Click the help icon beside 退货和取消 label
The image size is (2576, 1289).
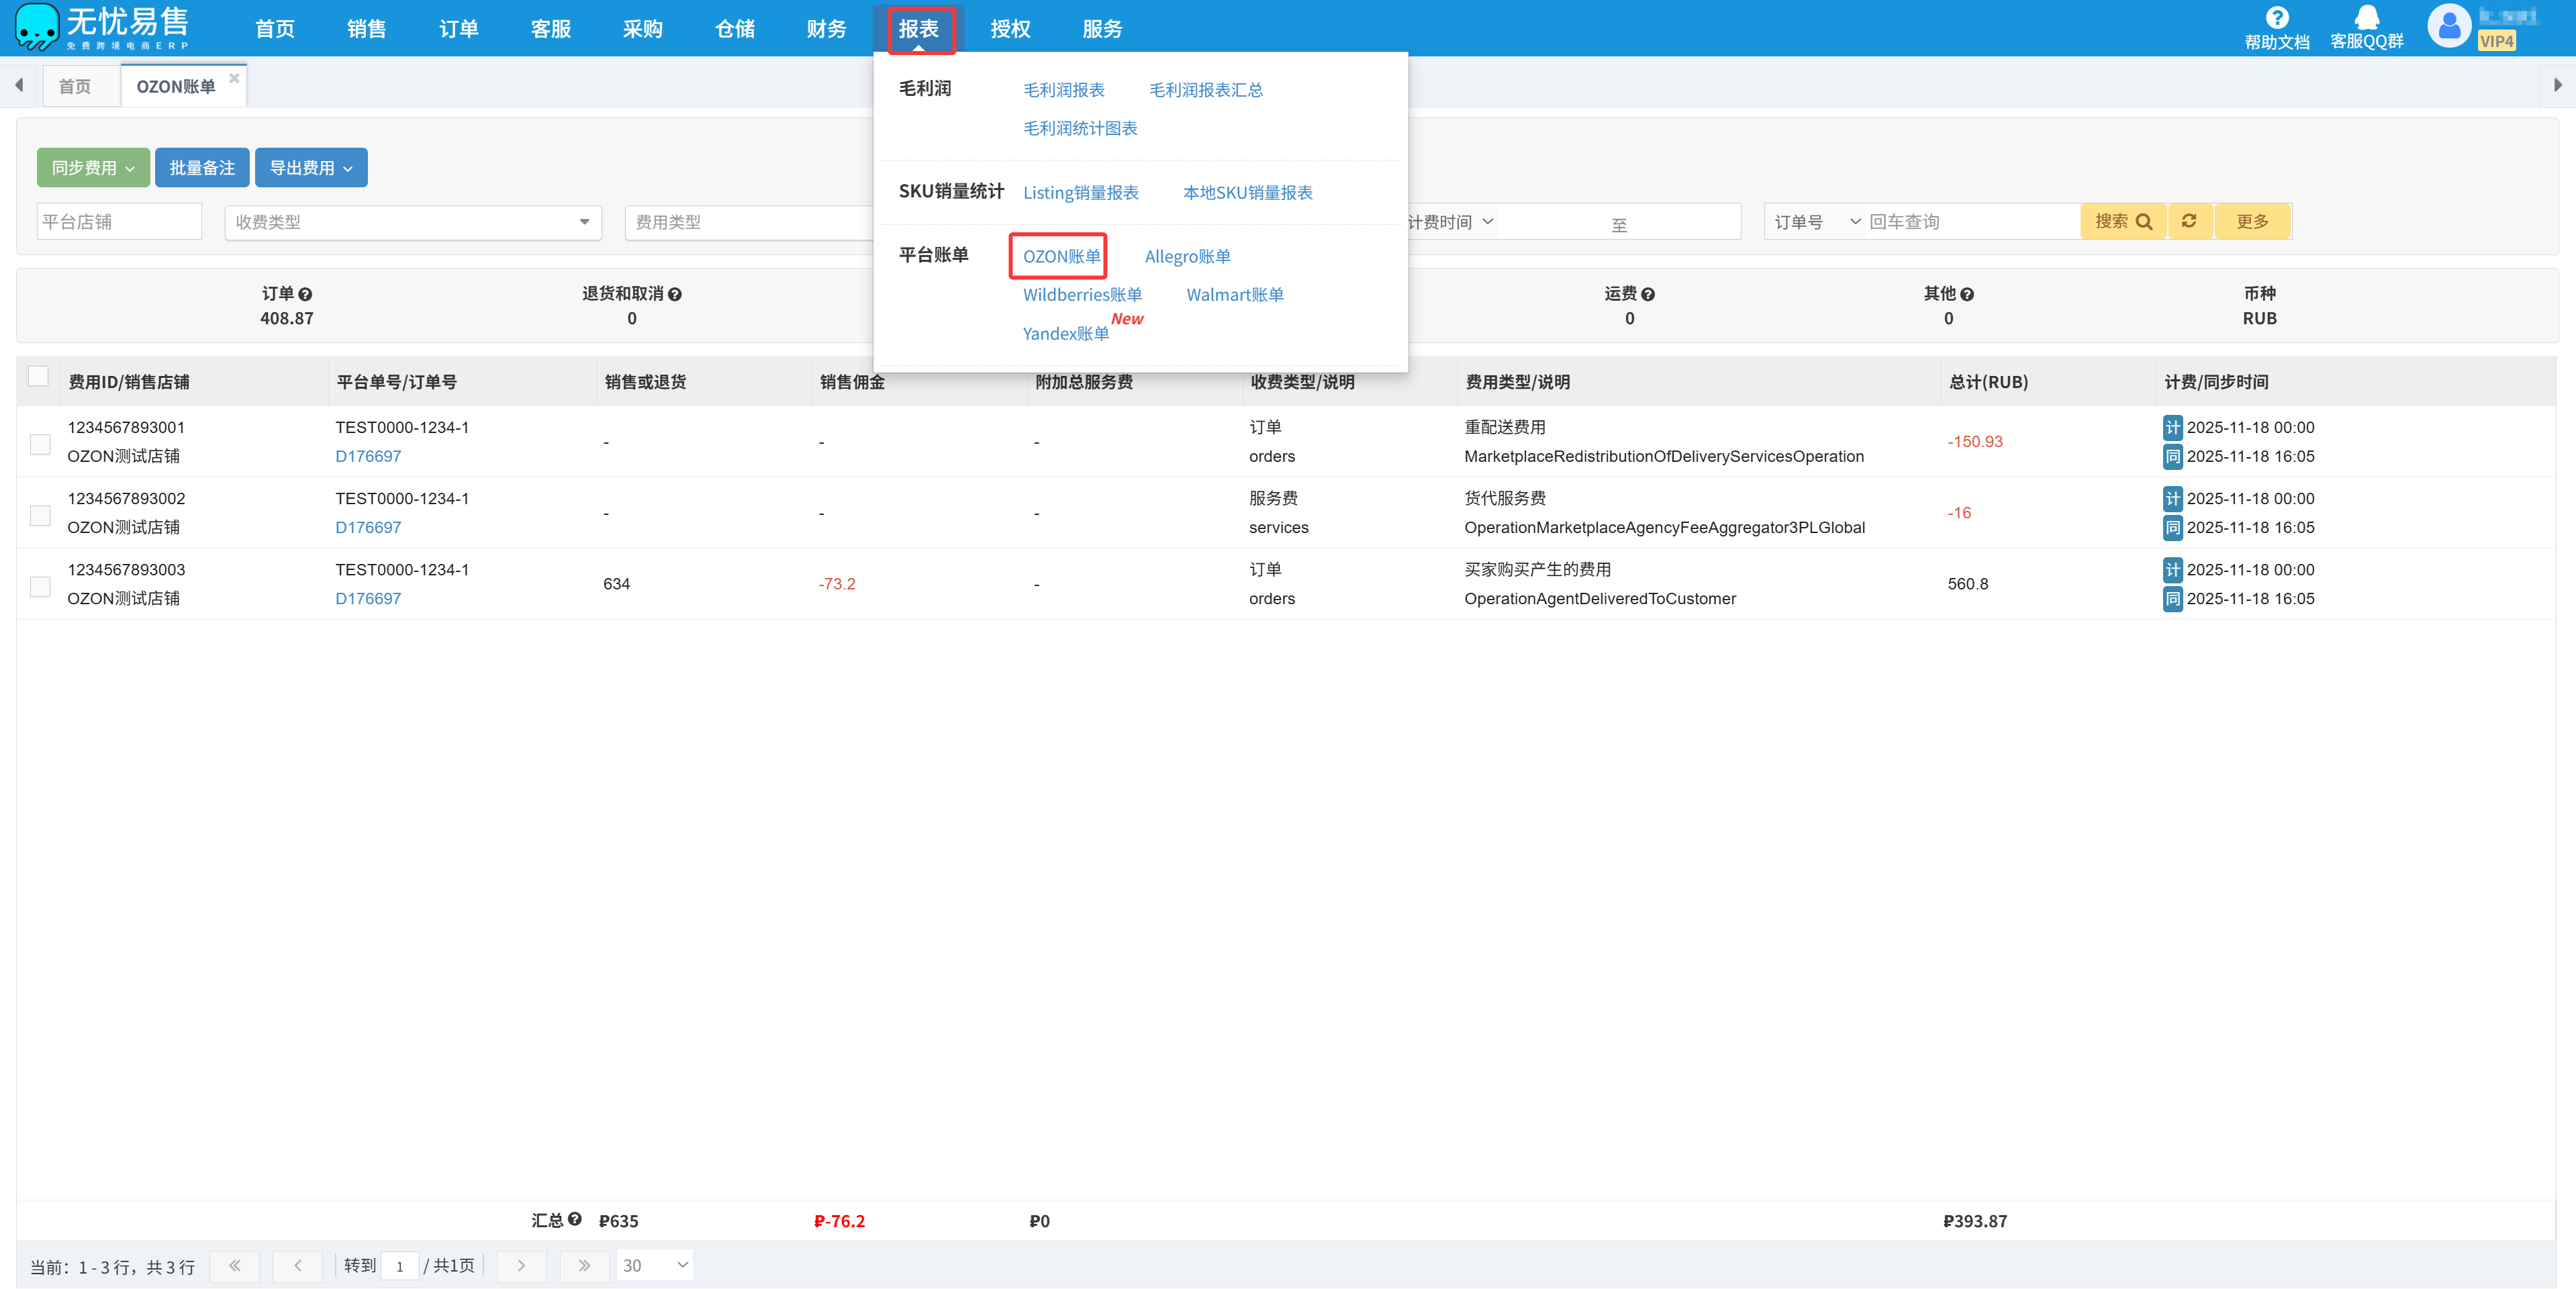[675, 294]
